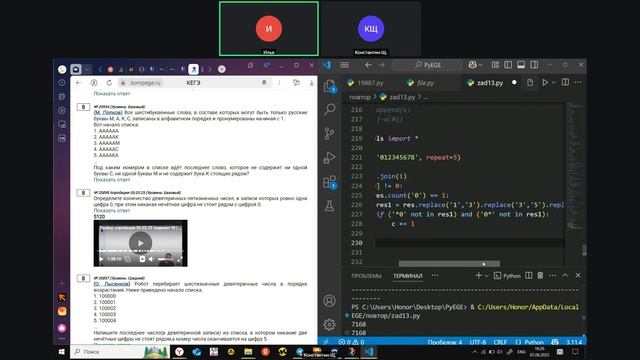
Task: Open the Extensions view in VS Code
Action: click(329, 182)
